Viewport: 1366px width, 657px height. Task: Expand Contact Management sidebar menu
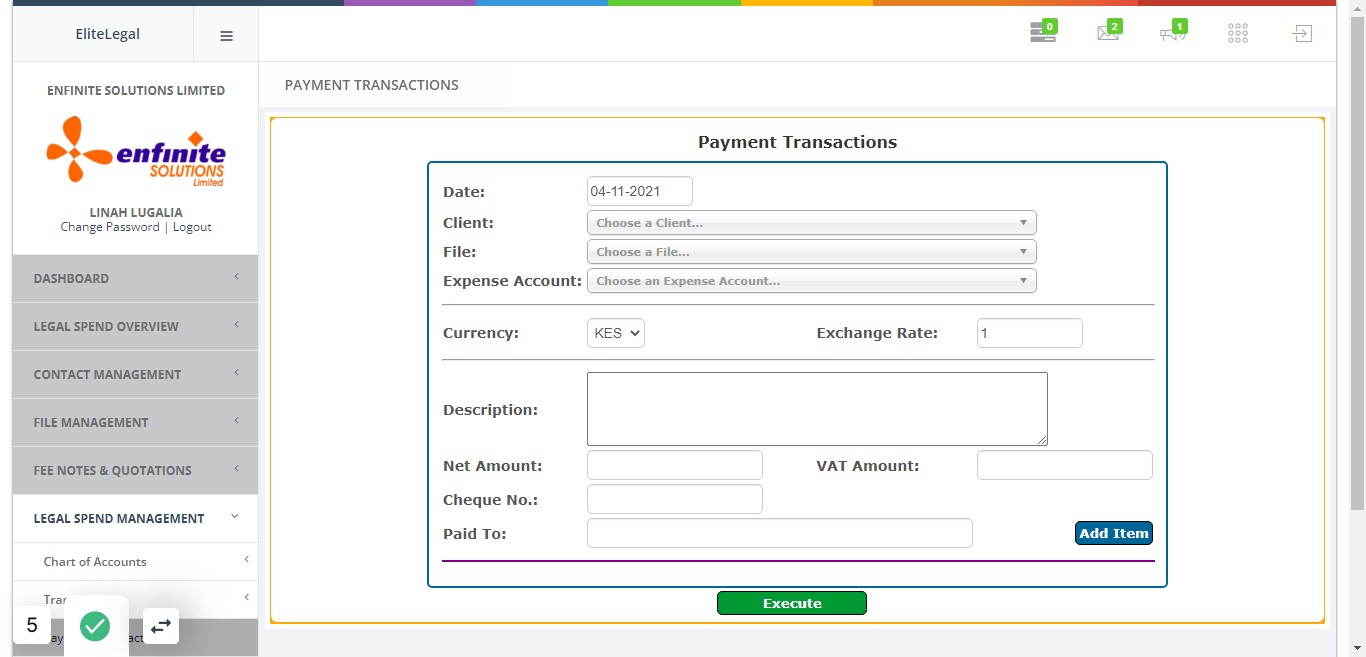(x=135, y=374)
